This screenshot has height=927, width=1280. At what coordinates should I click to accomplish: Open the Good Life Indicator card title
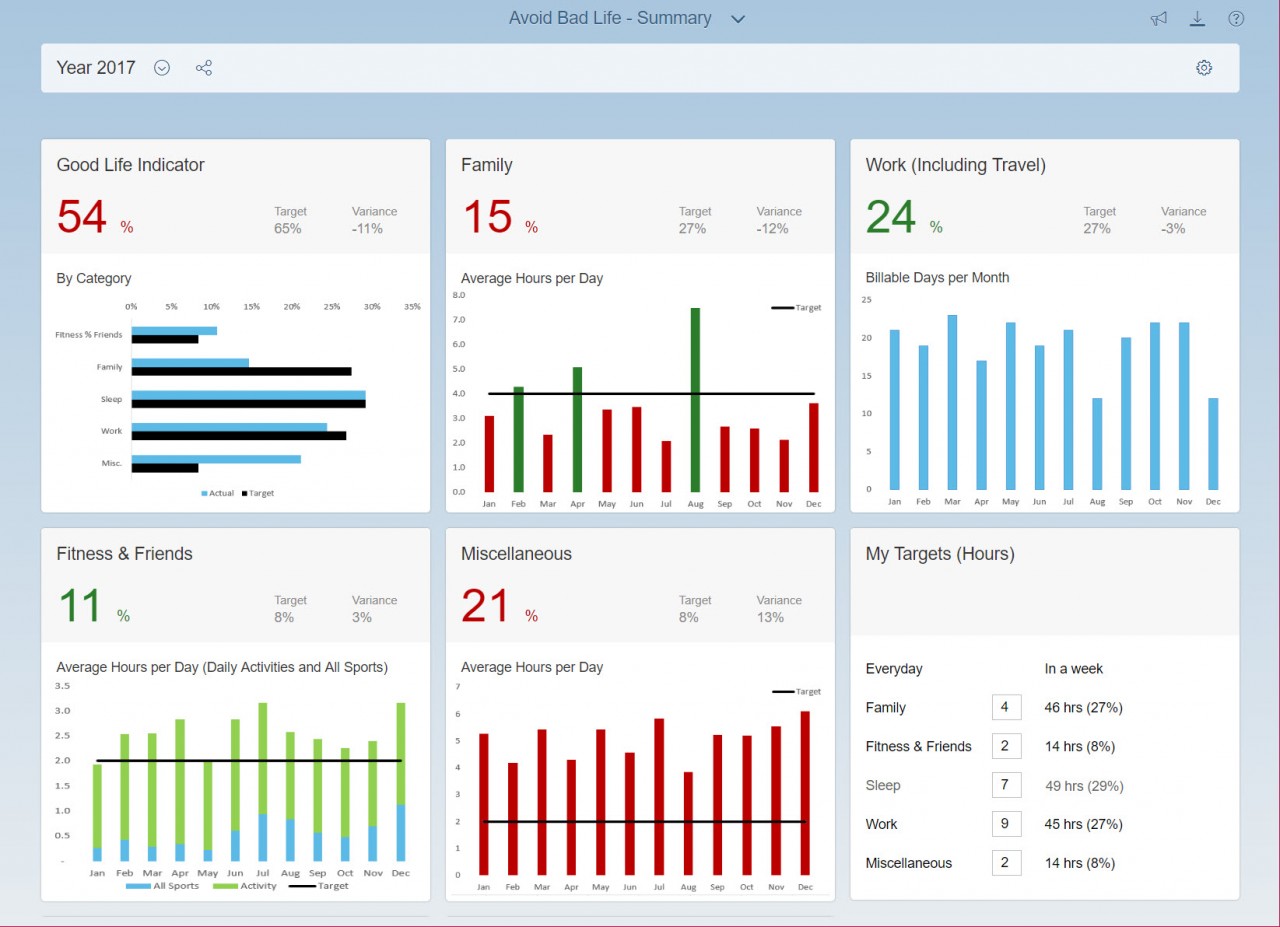click(130, 165)
